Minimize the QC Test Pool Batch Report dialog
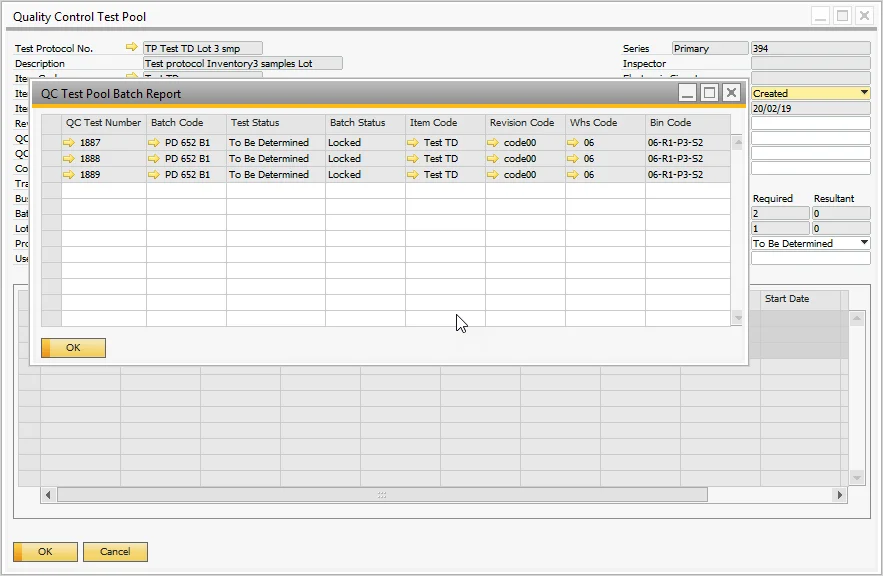 click(x=687, y=93)
